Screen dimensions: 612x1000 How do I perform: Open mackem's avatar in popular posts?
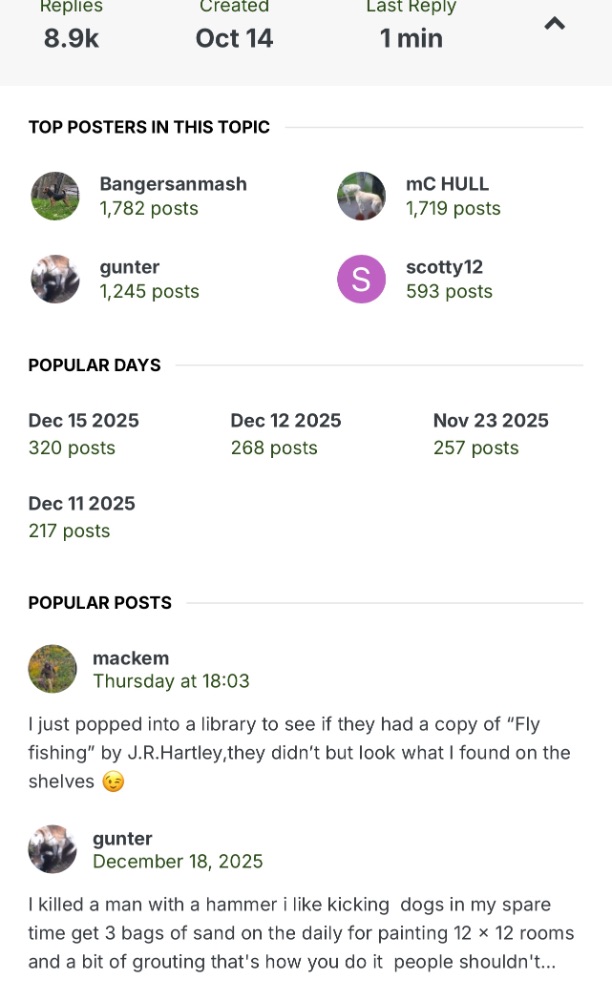coord(53,669)
